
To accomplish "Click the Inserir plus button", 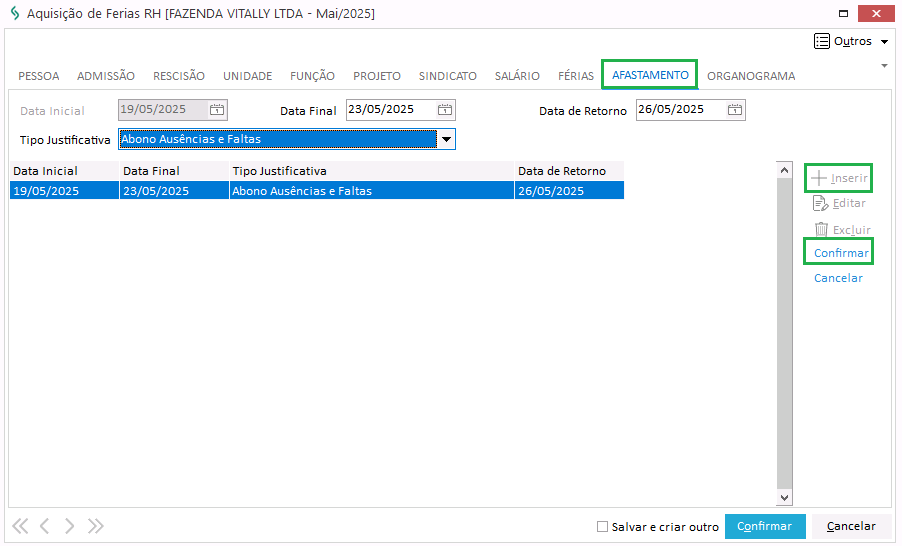I will tap(839, 178).
